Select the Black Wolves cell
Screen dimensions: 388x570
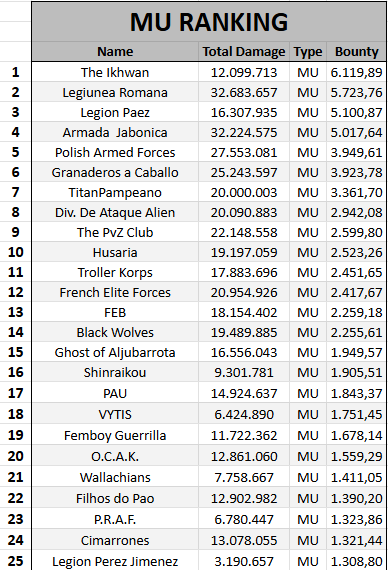[x=115, y=332]
